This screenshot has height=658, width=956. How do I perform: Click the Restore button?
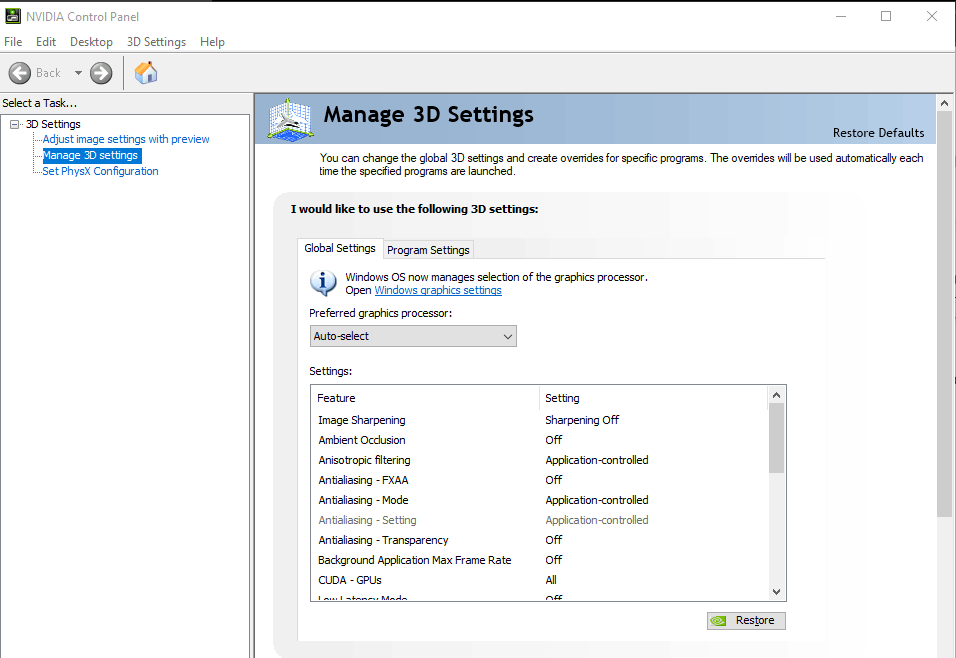tap(746, 621)
